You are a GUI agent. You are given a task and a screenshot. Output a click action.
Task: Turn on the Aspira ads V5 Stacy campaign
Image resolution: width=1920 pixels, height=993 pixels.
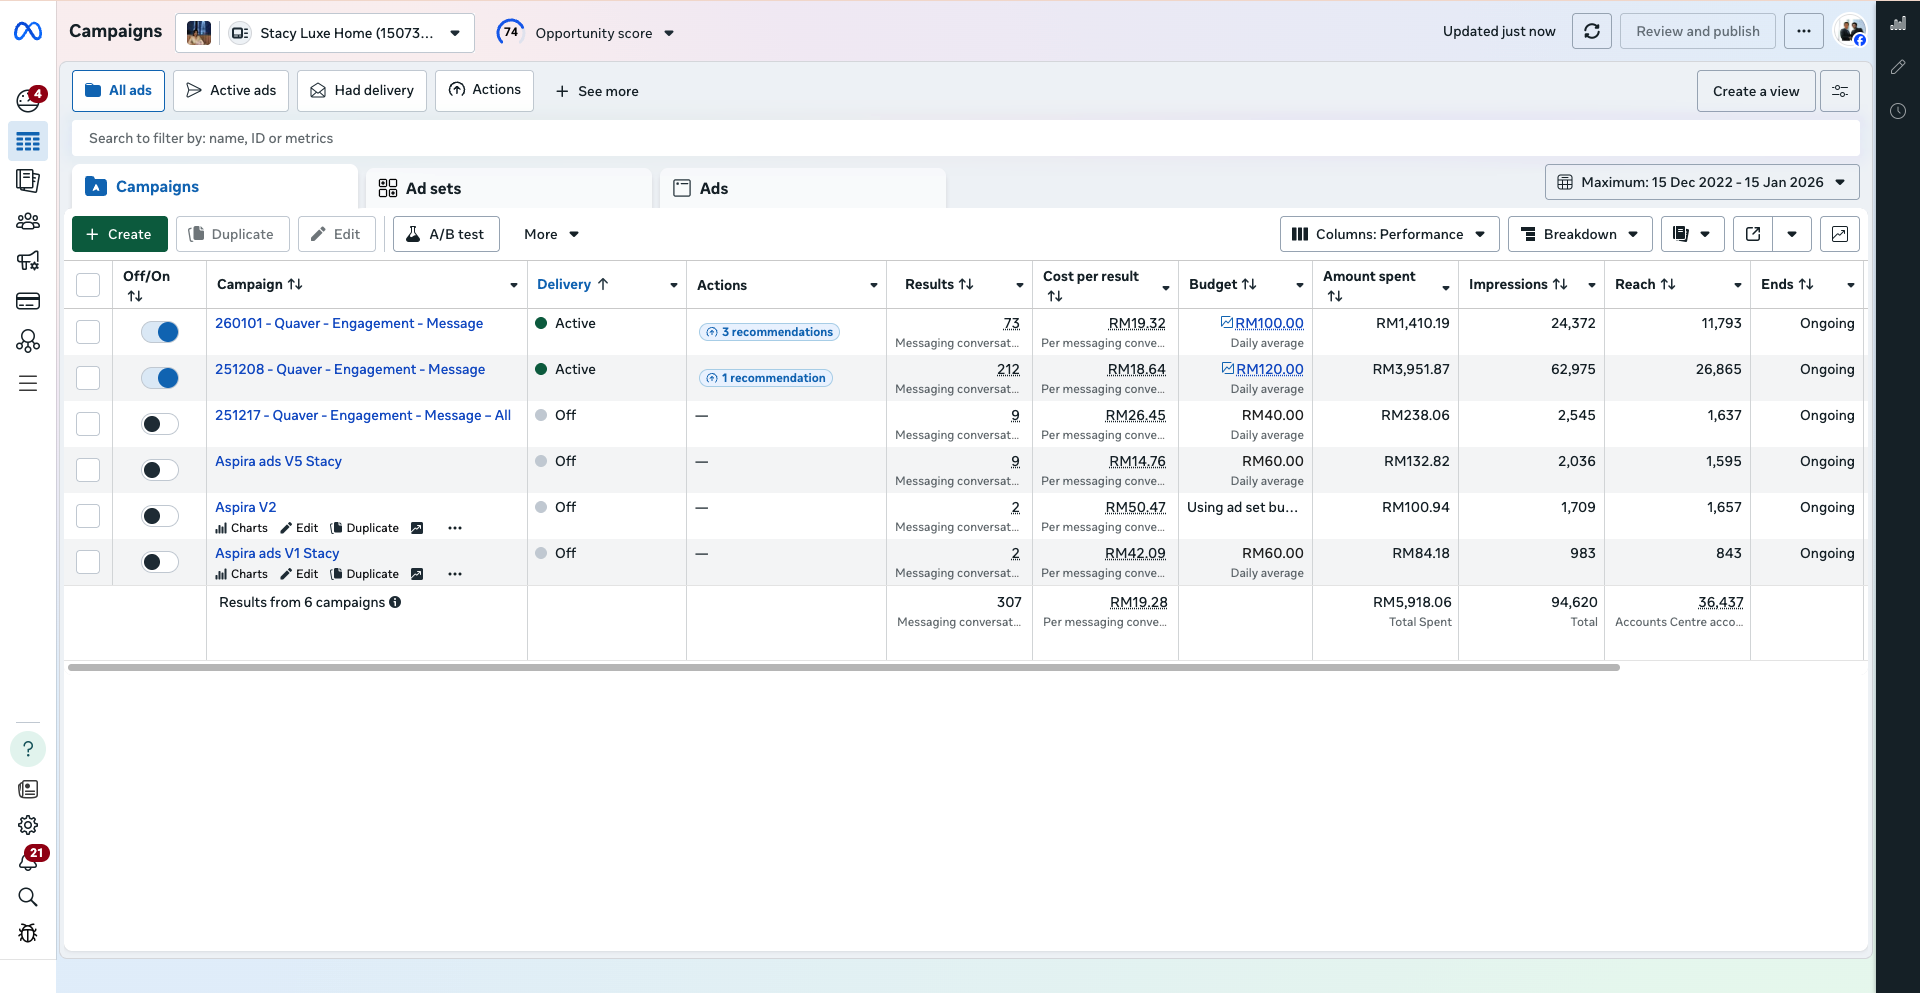[x=160, y=470]
